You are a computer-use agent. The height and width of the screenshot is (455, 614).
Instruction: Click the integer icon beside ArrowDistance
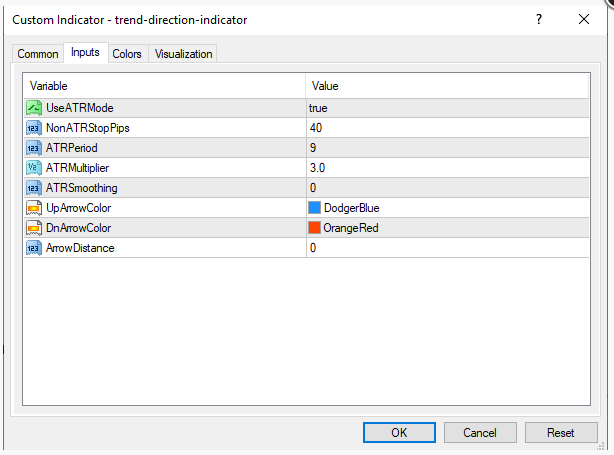pyautogui.click(x=34, y=248)
